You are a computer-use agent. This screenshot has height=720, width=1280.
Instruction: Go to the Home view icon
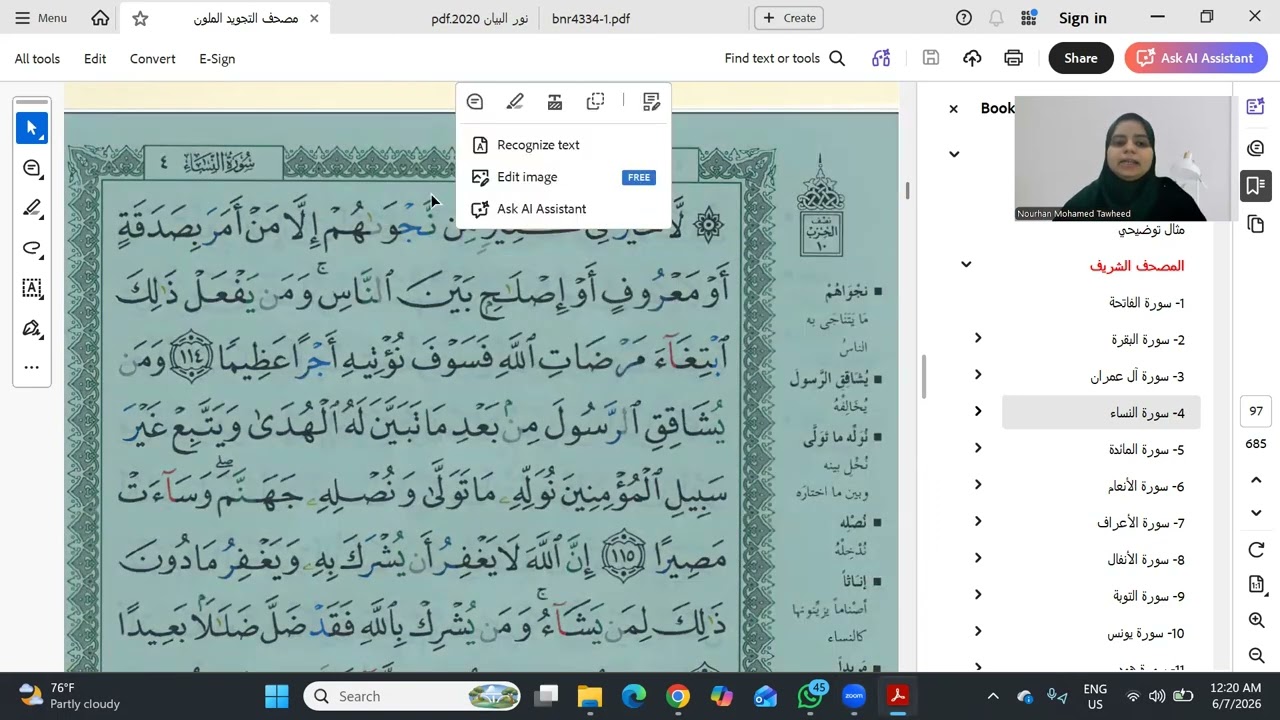coord(100,18)
